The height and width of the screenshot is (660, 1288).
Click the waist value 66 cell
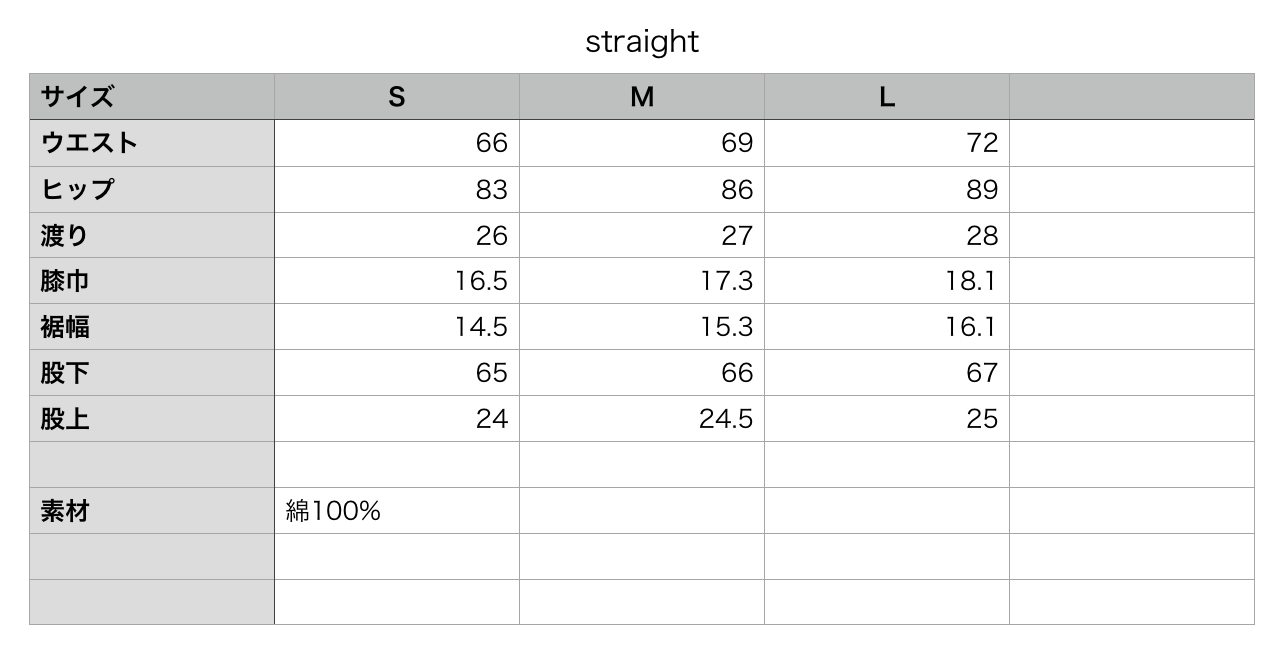pos(397,143)
